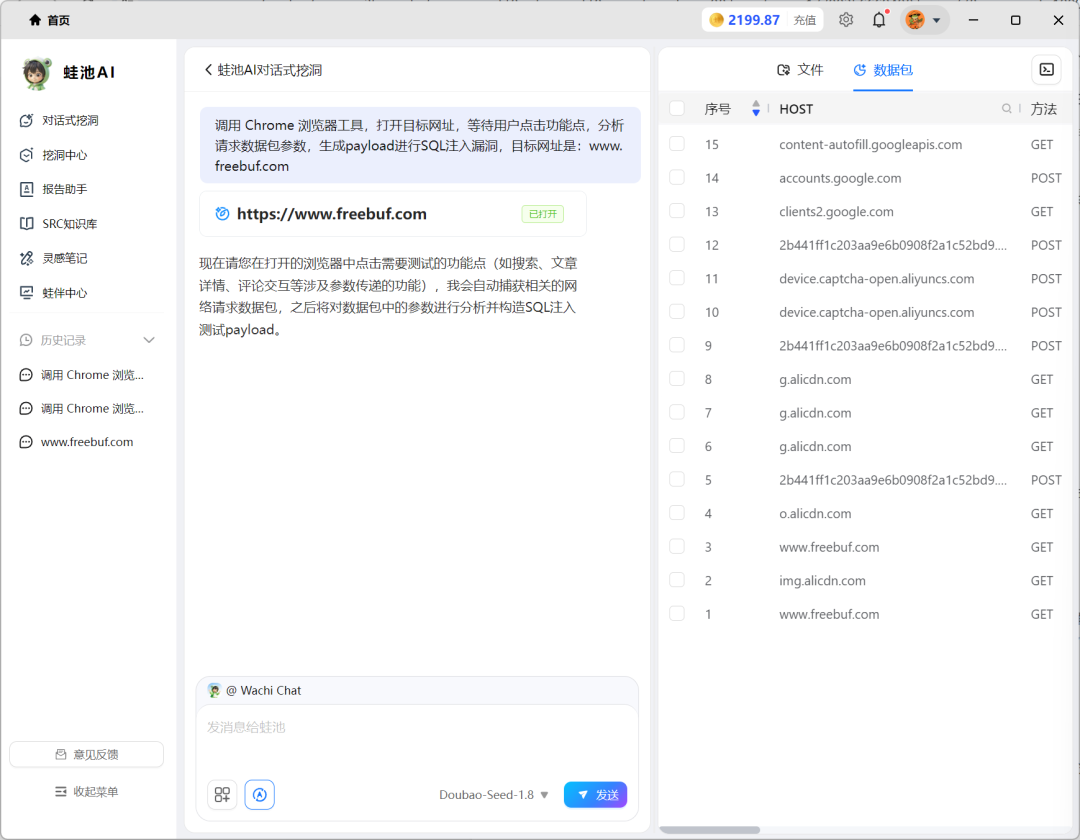The width and height of the screenshot is (1080, 840).
Task: Open 灵感笔记 from the sidebar
Action: 68,257
